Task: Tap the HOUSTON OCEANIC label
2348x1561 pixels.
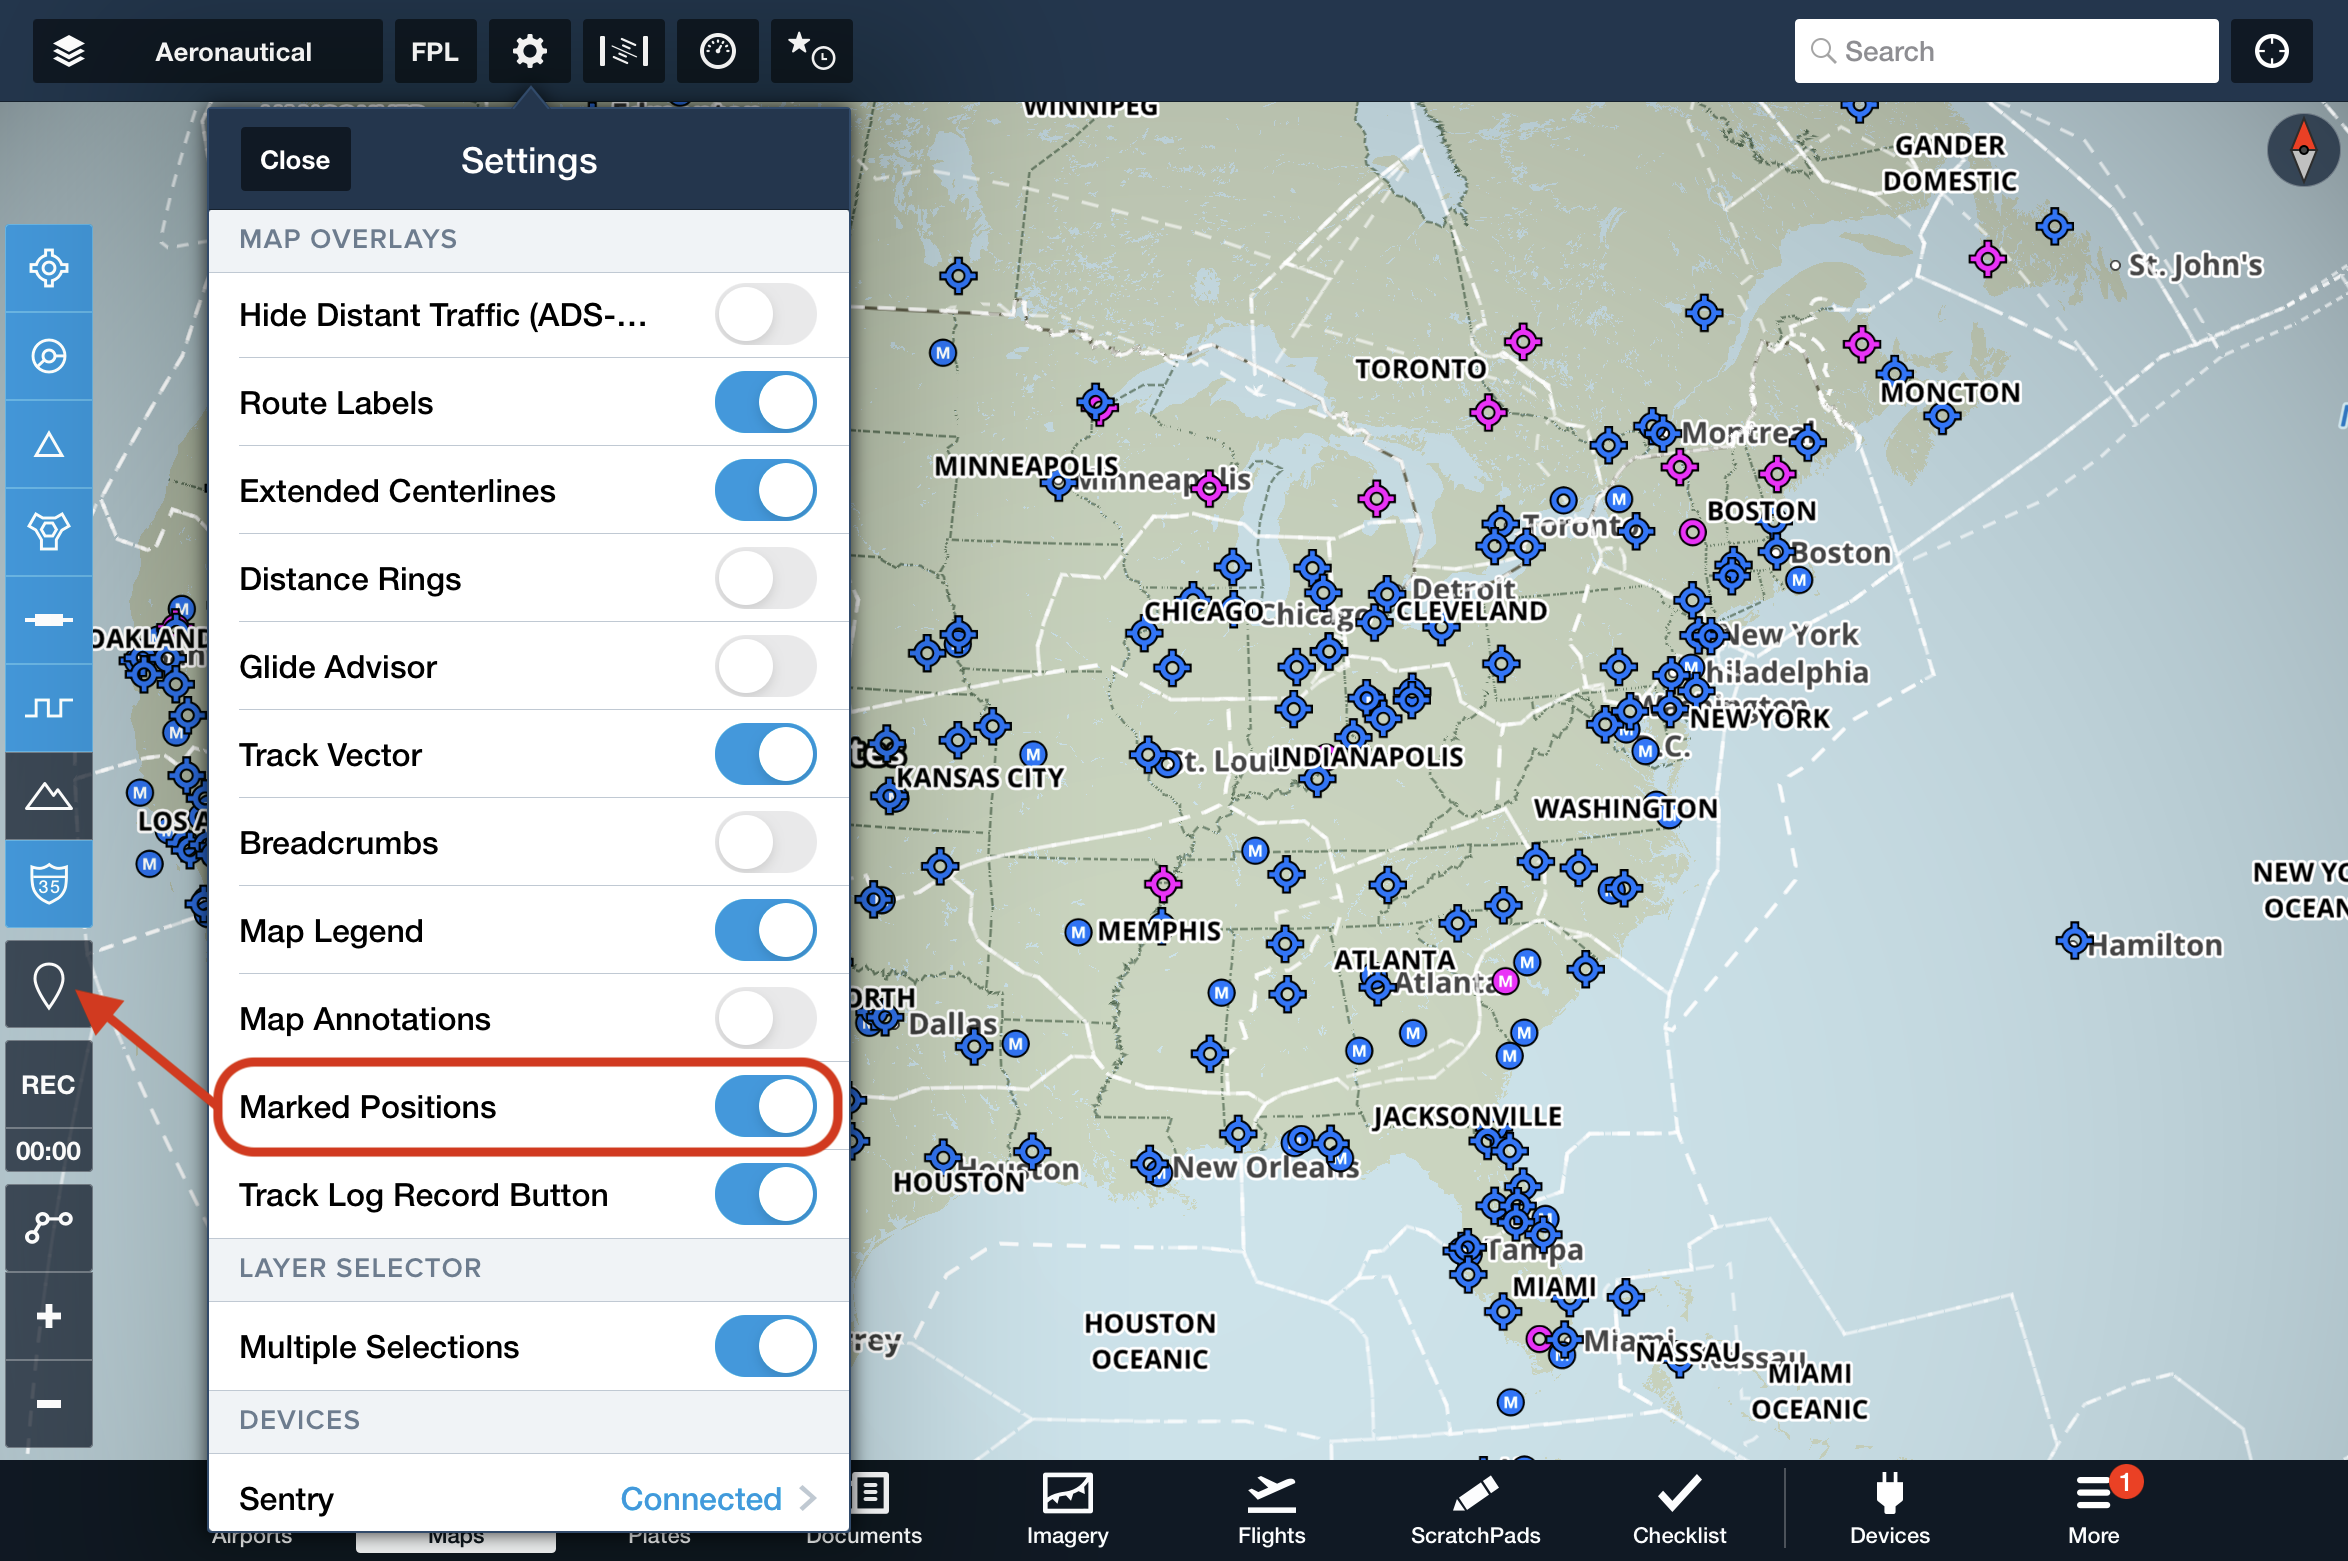Action: pyautogui.click(x=1150, y=1341)
